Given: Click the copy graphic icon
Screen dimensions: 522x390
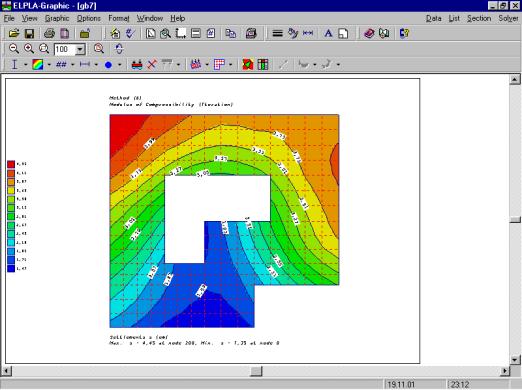Looking at the screenshot, I should pos(230,33).
